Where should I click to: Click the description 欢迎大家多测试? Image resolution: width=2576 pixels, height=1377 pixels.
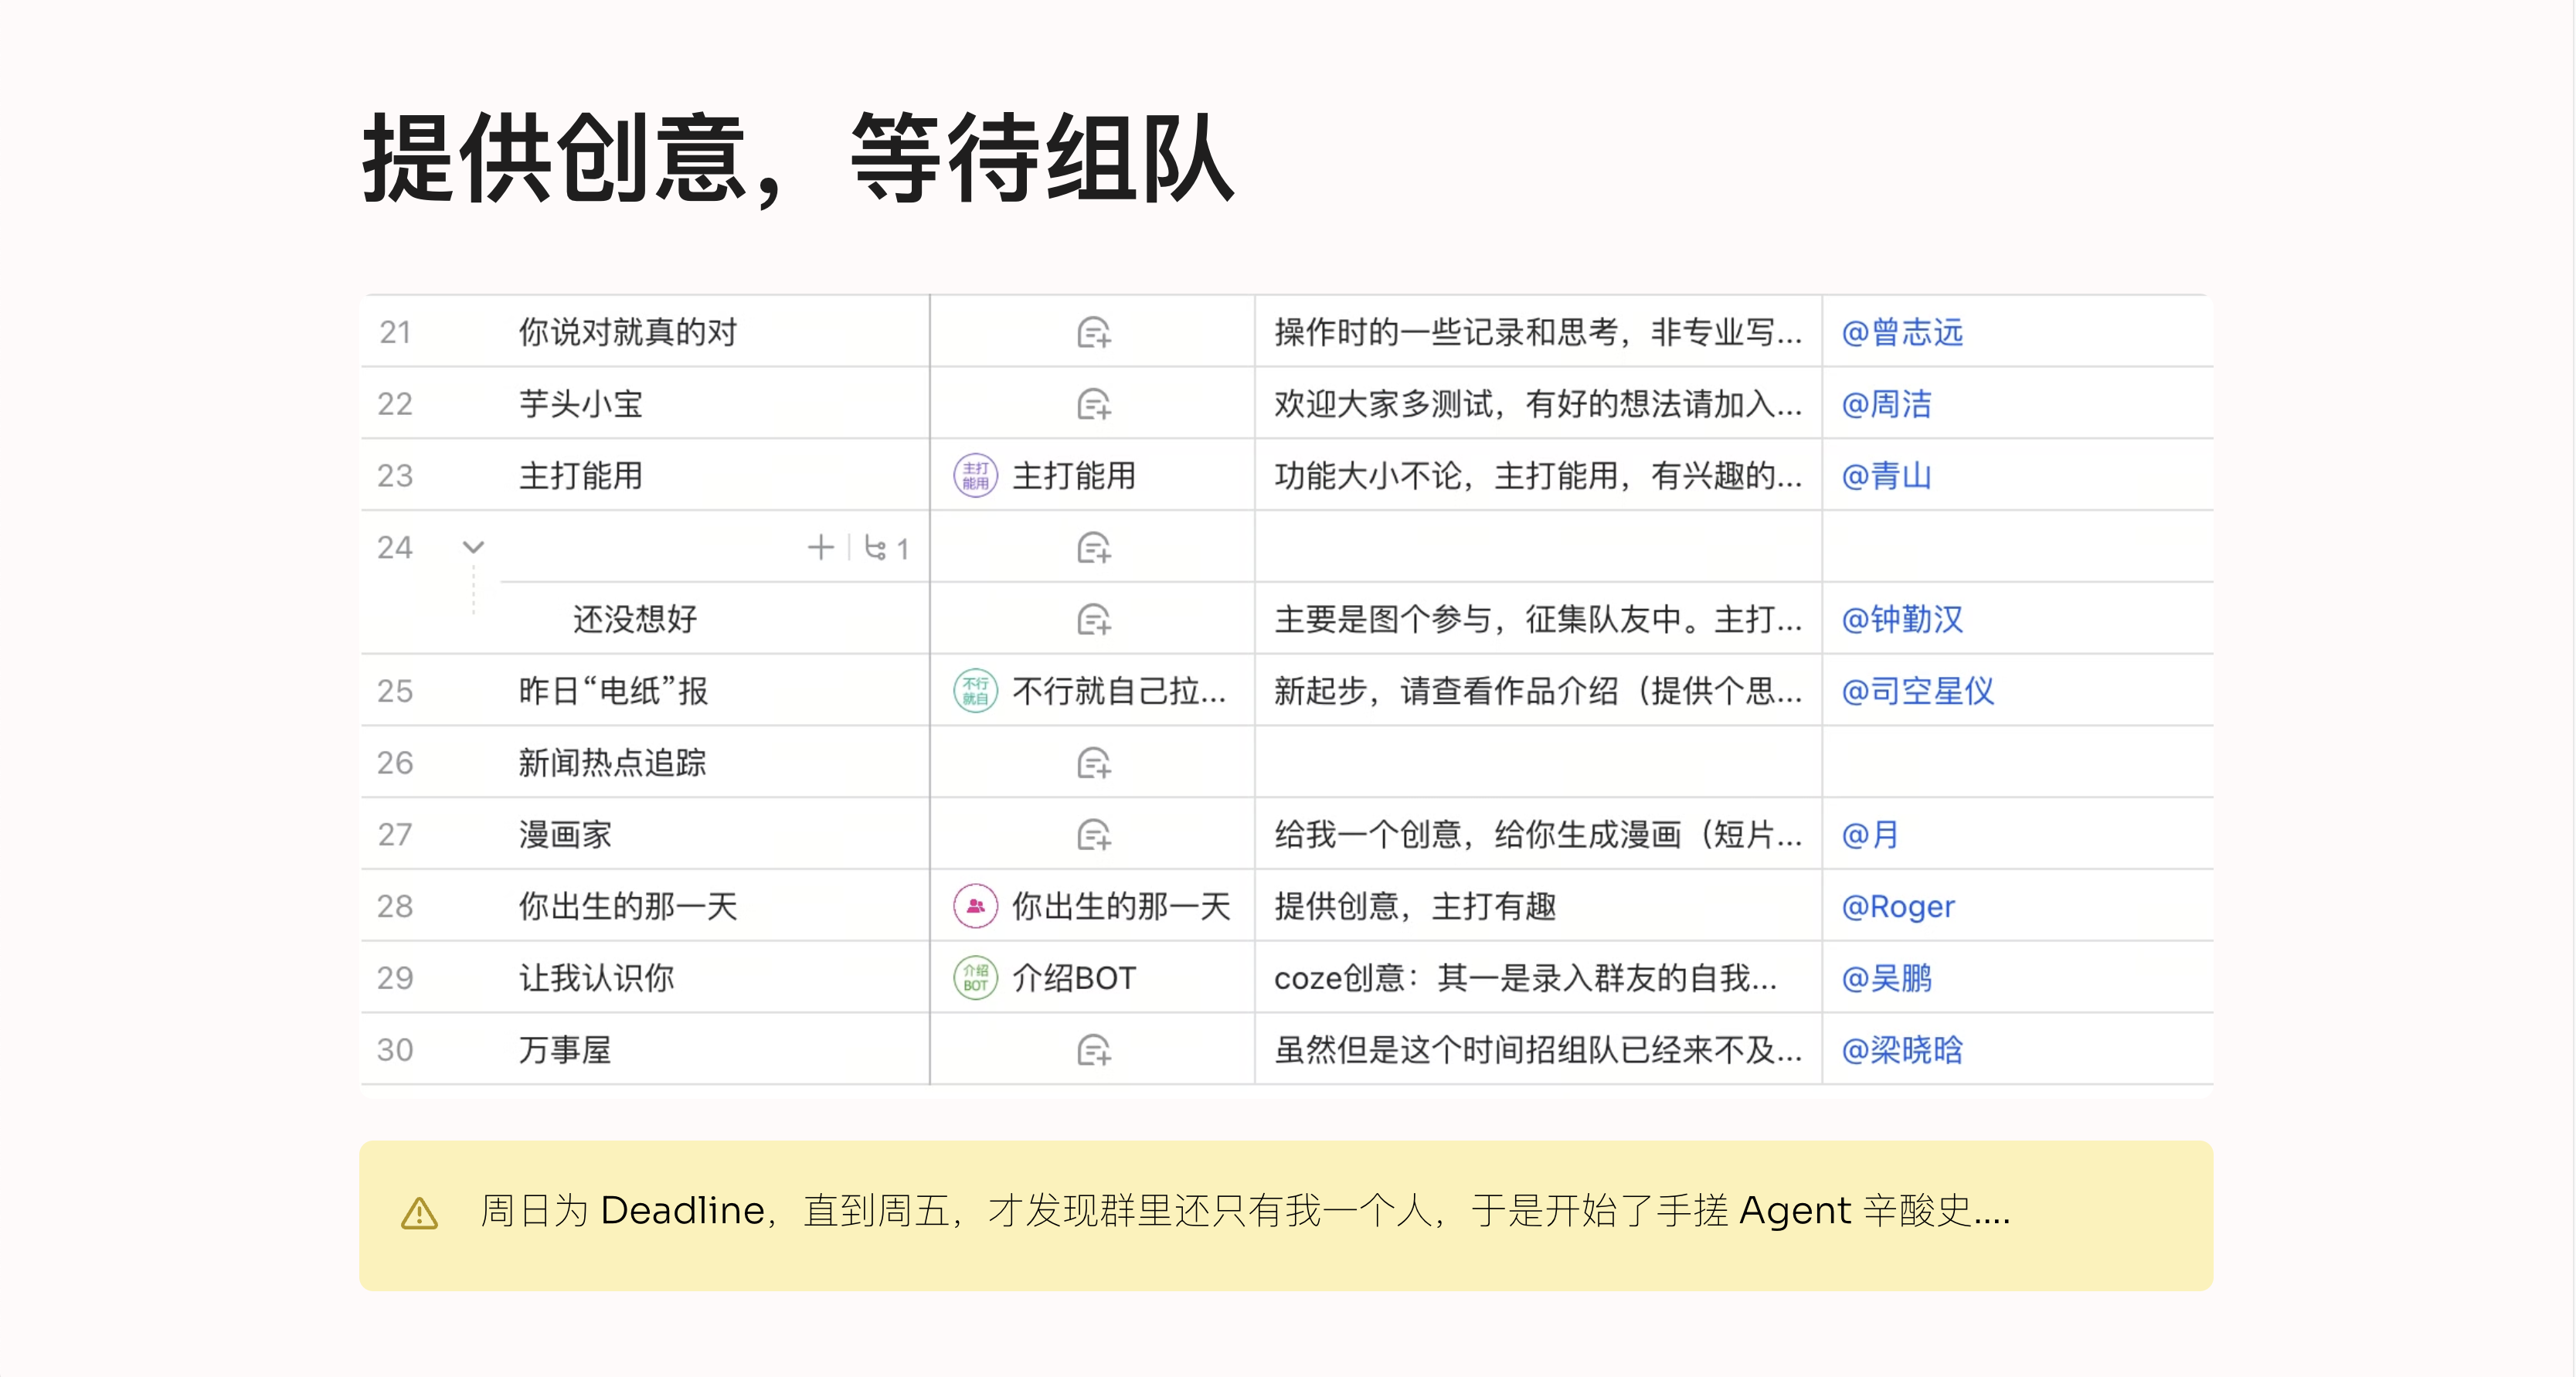(1538, 404)
